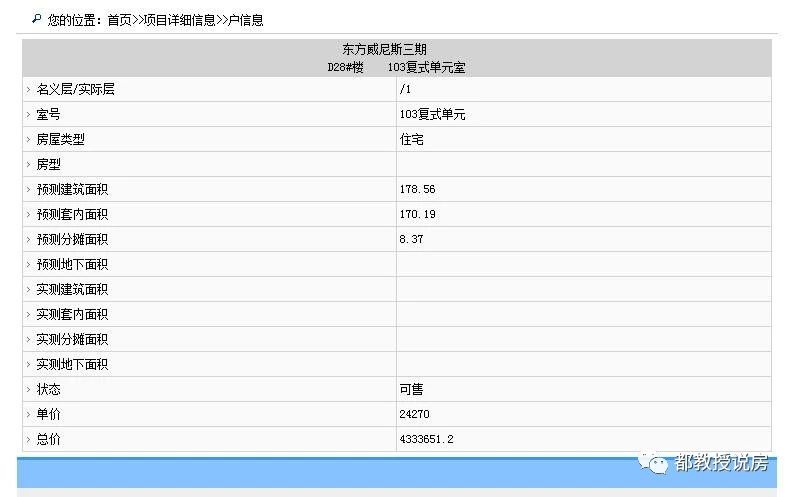Viewport: 795px width, 497px height.
Task: Click the total price value 4333651.2
Action: 426,439
